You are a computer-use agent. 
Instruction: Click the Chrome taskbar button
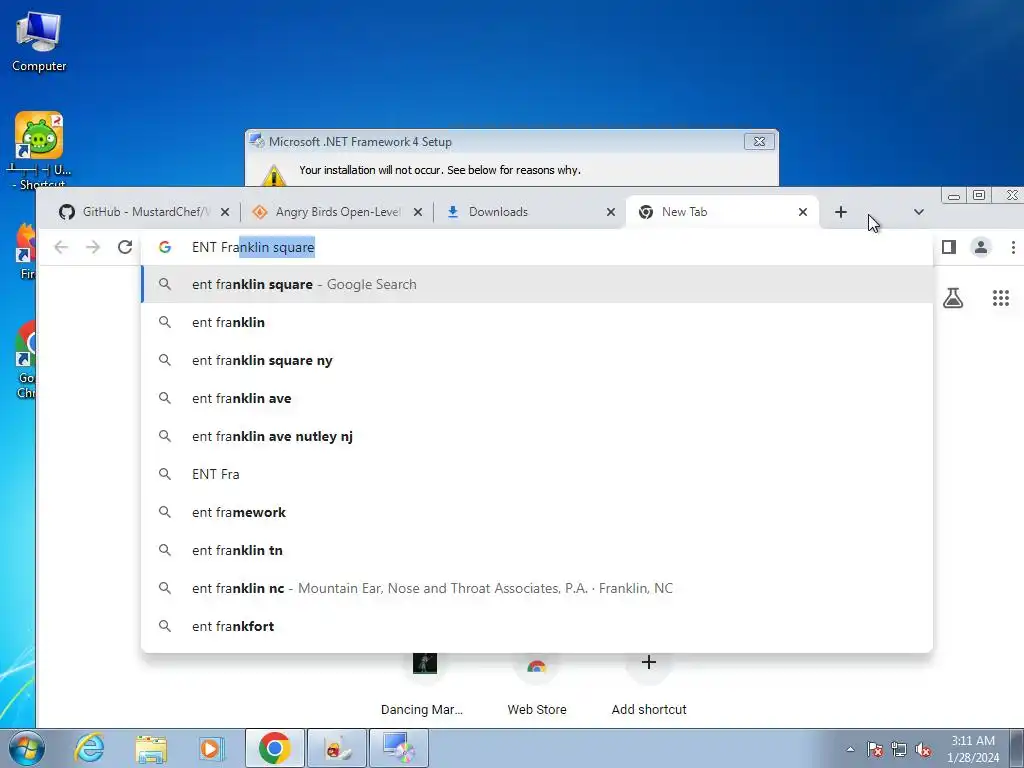(x=274, y=748)
